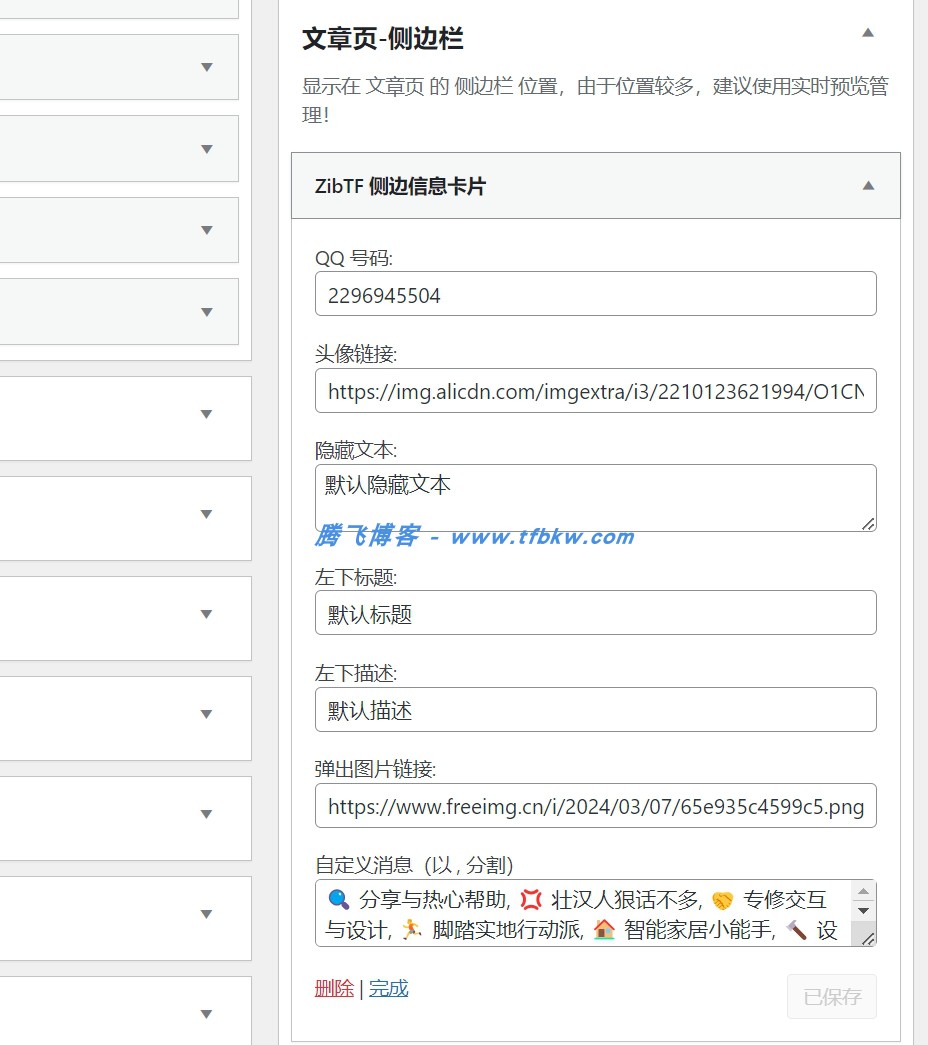Click inside the 左下标题 text box
The image size is (928, 1045).
(595, 613)
